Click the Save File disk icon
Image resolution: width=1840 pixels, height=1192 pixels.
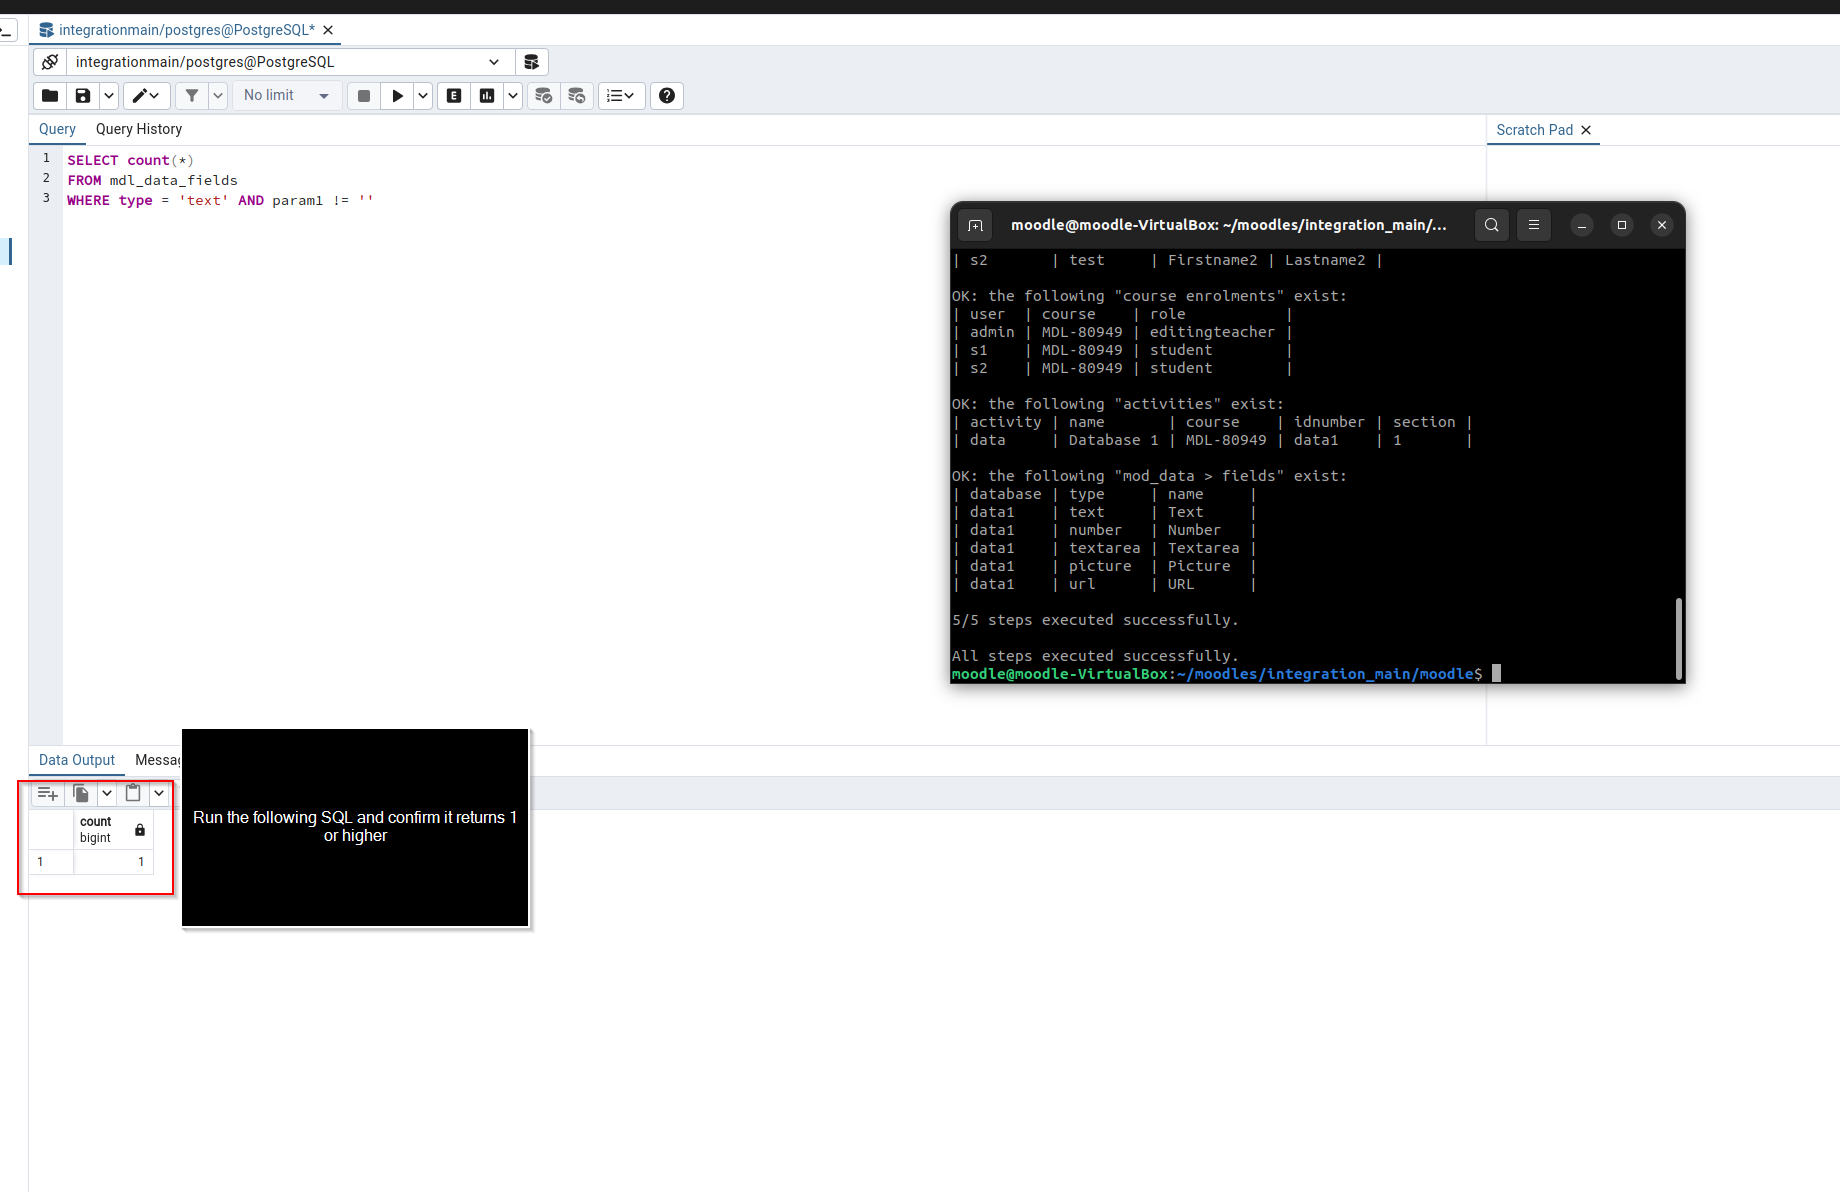point(83,96)
